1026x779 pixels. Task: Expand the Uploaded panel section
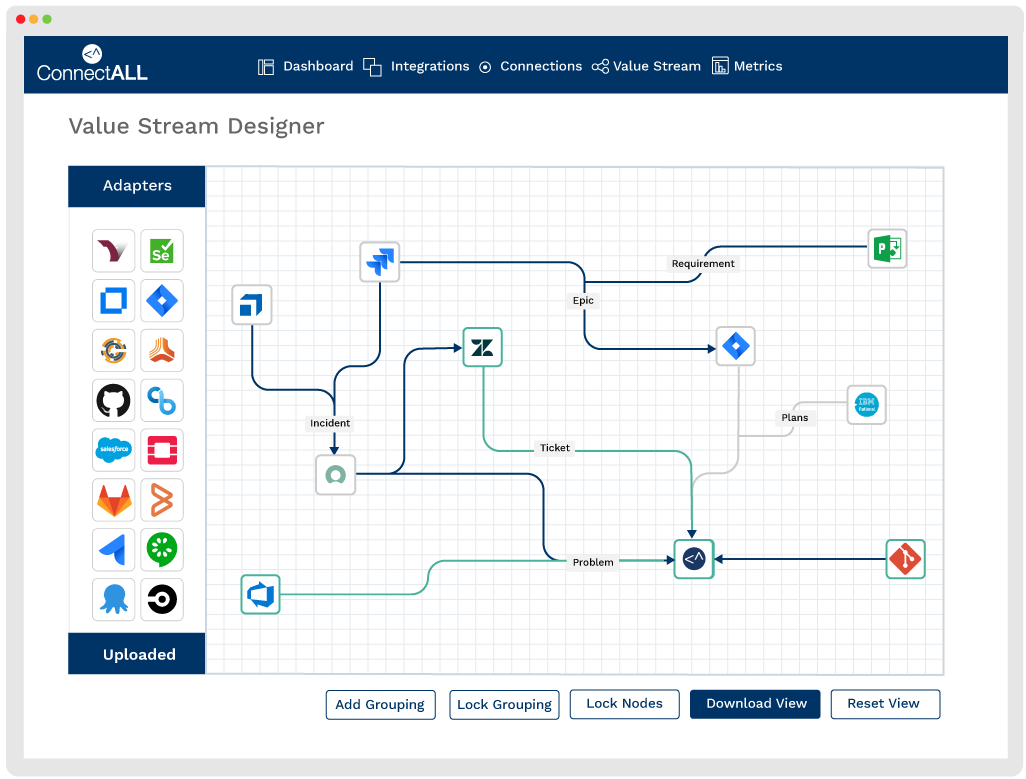coord(137,653)
